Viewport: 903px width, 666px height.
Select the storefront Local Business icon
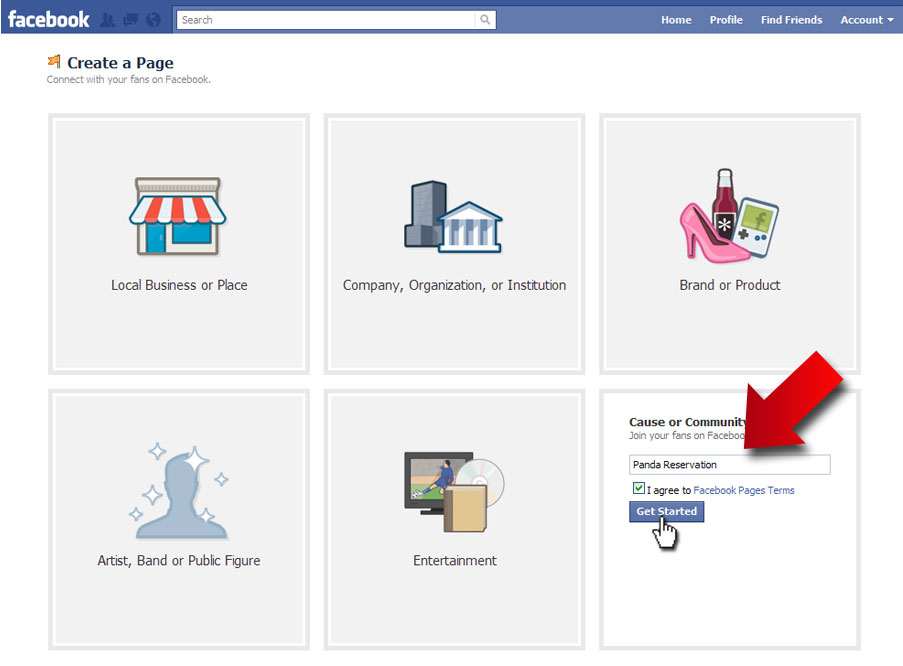coord(177,216)
